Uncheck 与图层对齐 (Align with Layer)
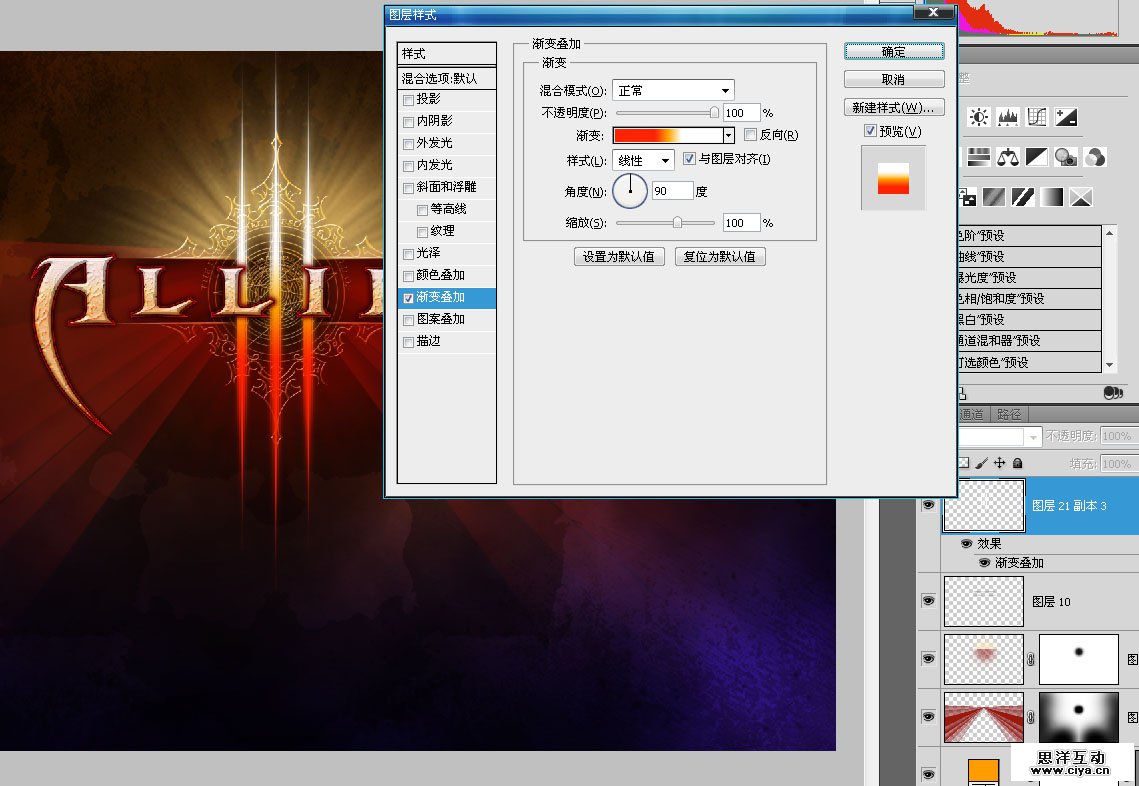Viewport: 1139px width, 786px height. tap(689, 159)
